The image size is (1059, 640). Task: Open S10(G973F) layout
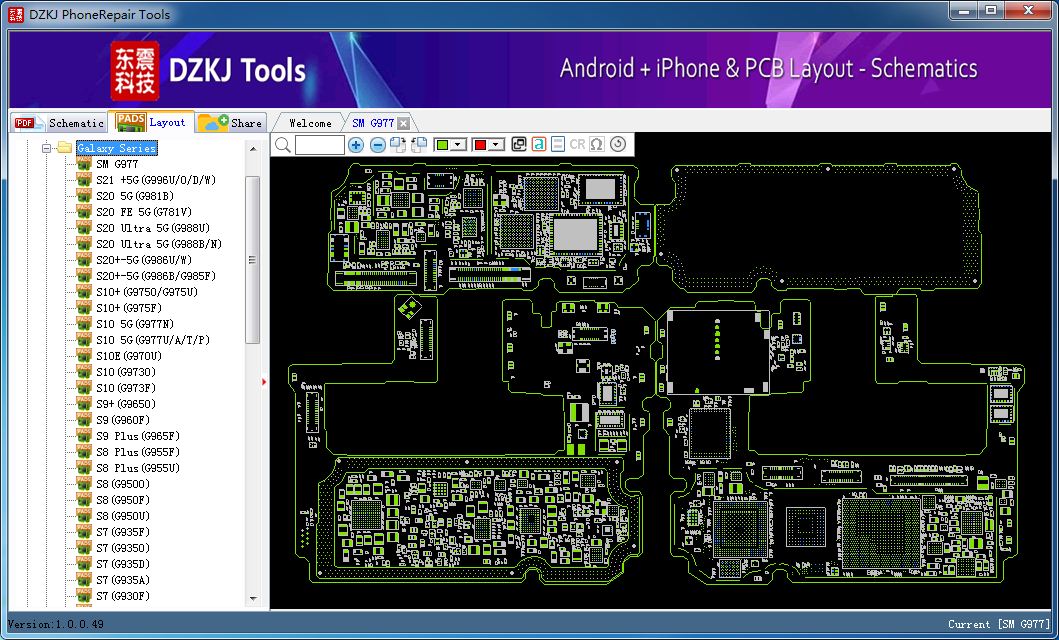click(126, 388)
